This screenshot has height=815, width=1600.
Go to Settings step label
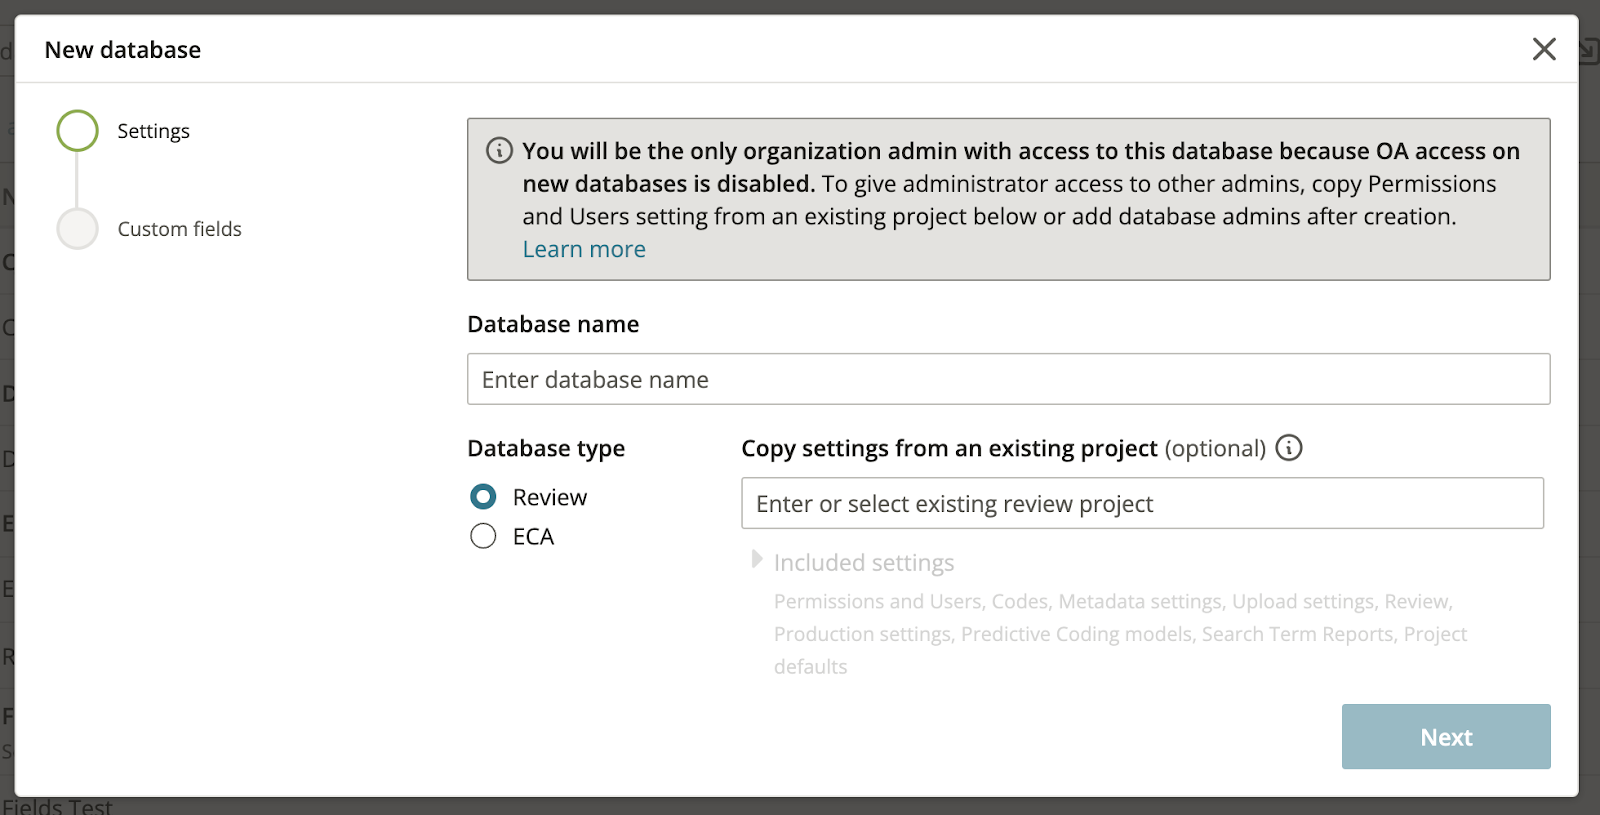pyautogui.click(x=153, y=131)
